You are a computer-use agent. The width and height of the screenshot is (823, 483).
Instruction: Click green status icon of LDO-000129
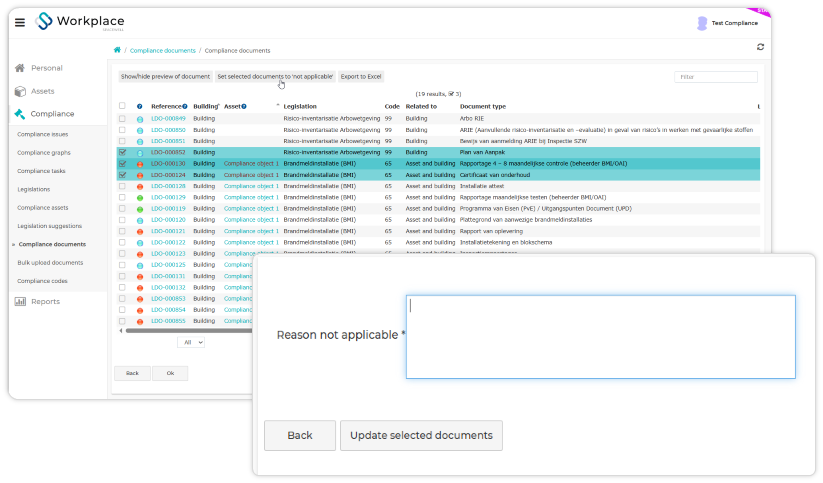(140, 198)
